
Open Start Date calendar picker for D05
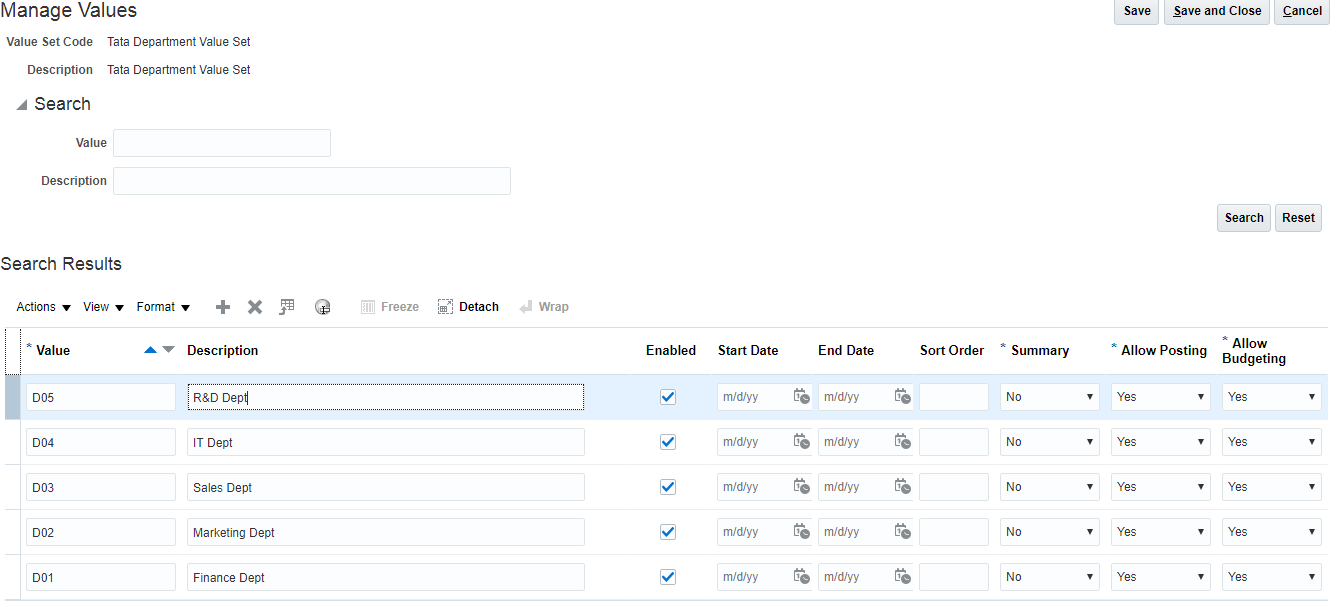[x=801, y=397]
